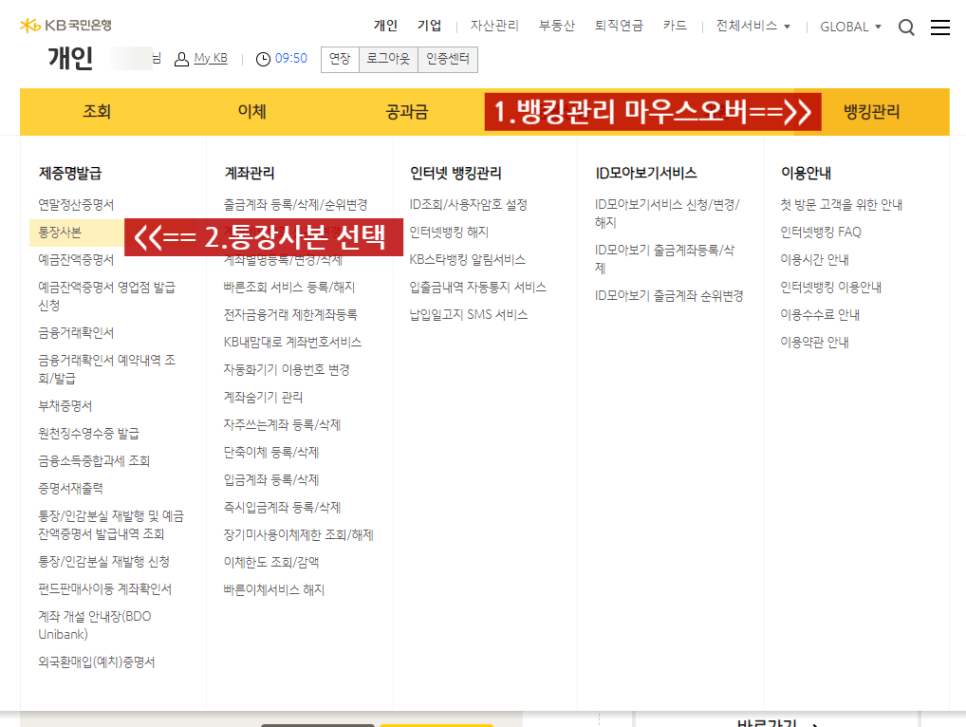
Task: Click 인터넷뱅킹 해지 link
Action: [x=449, y=232]
